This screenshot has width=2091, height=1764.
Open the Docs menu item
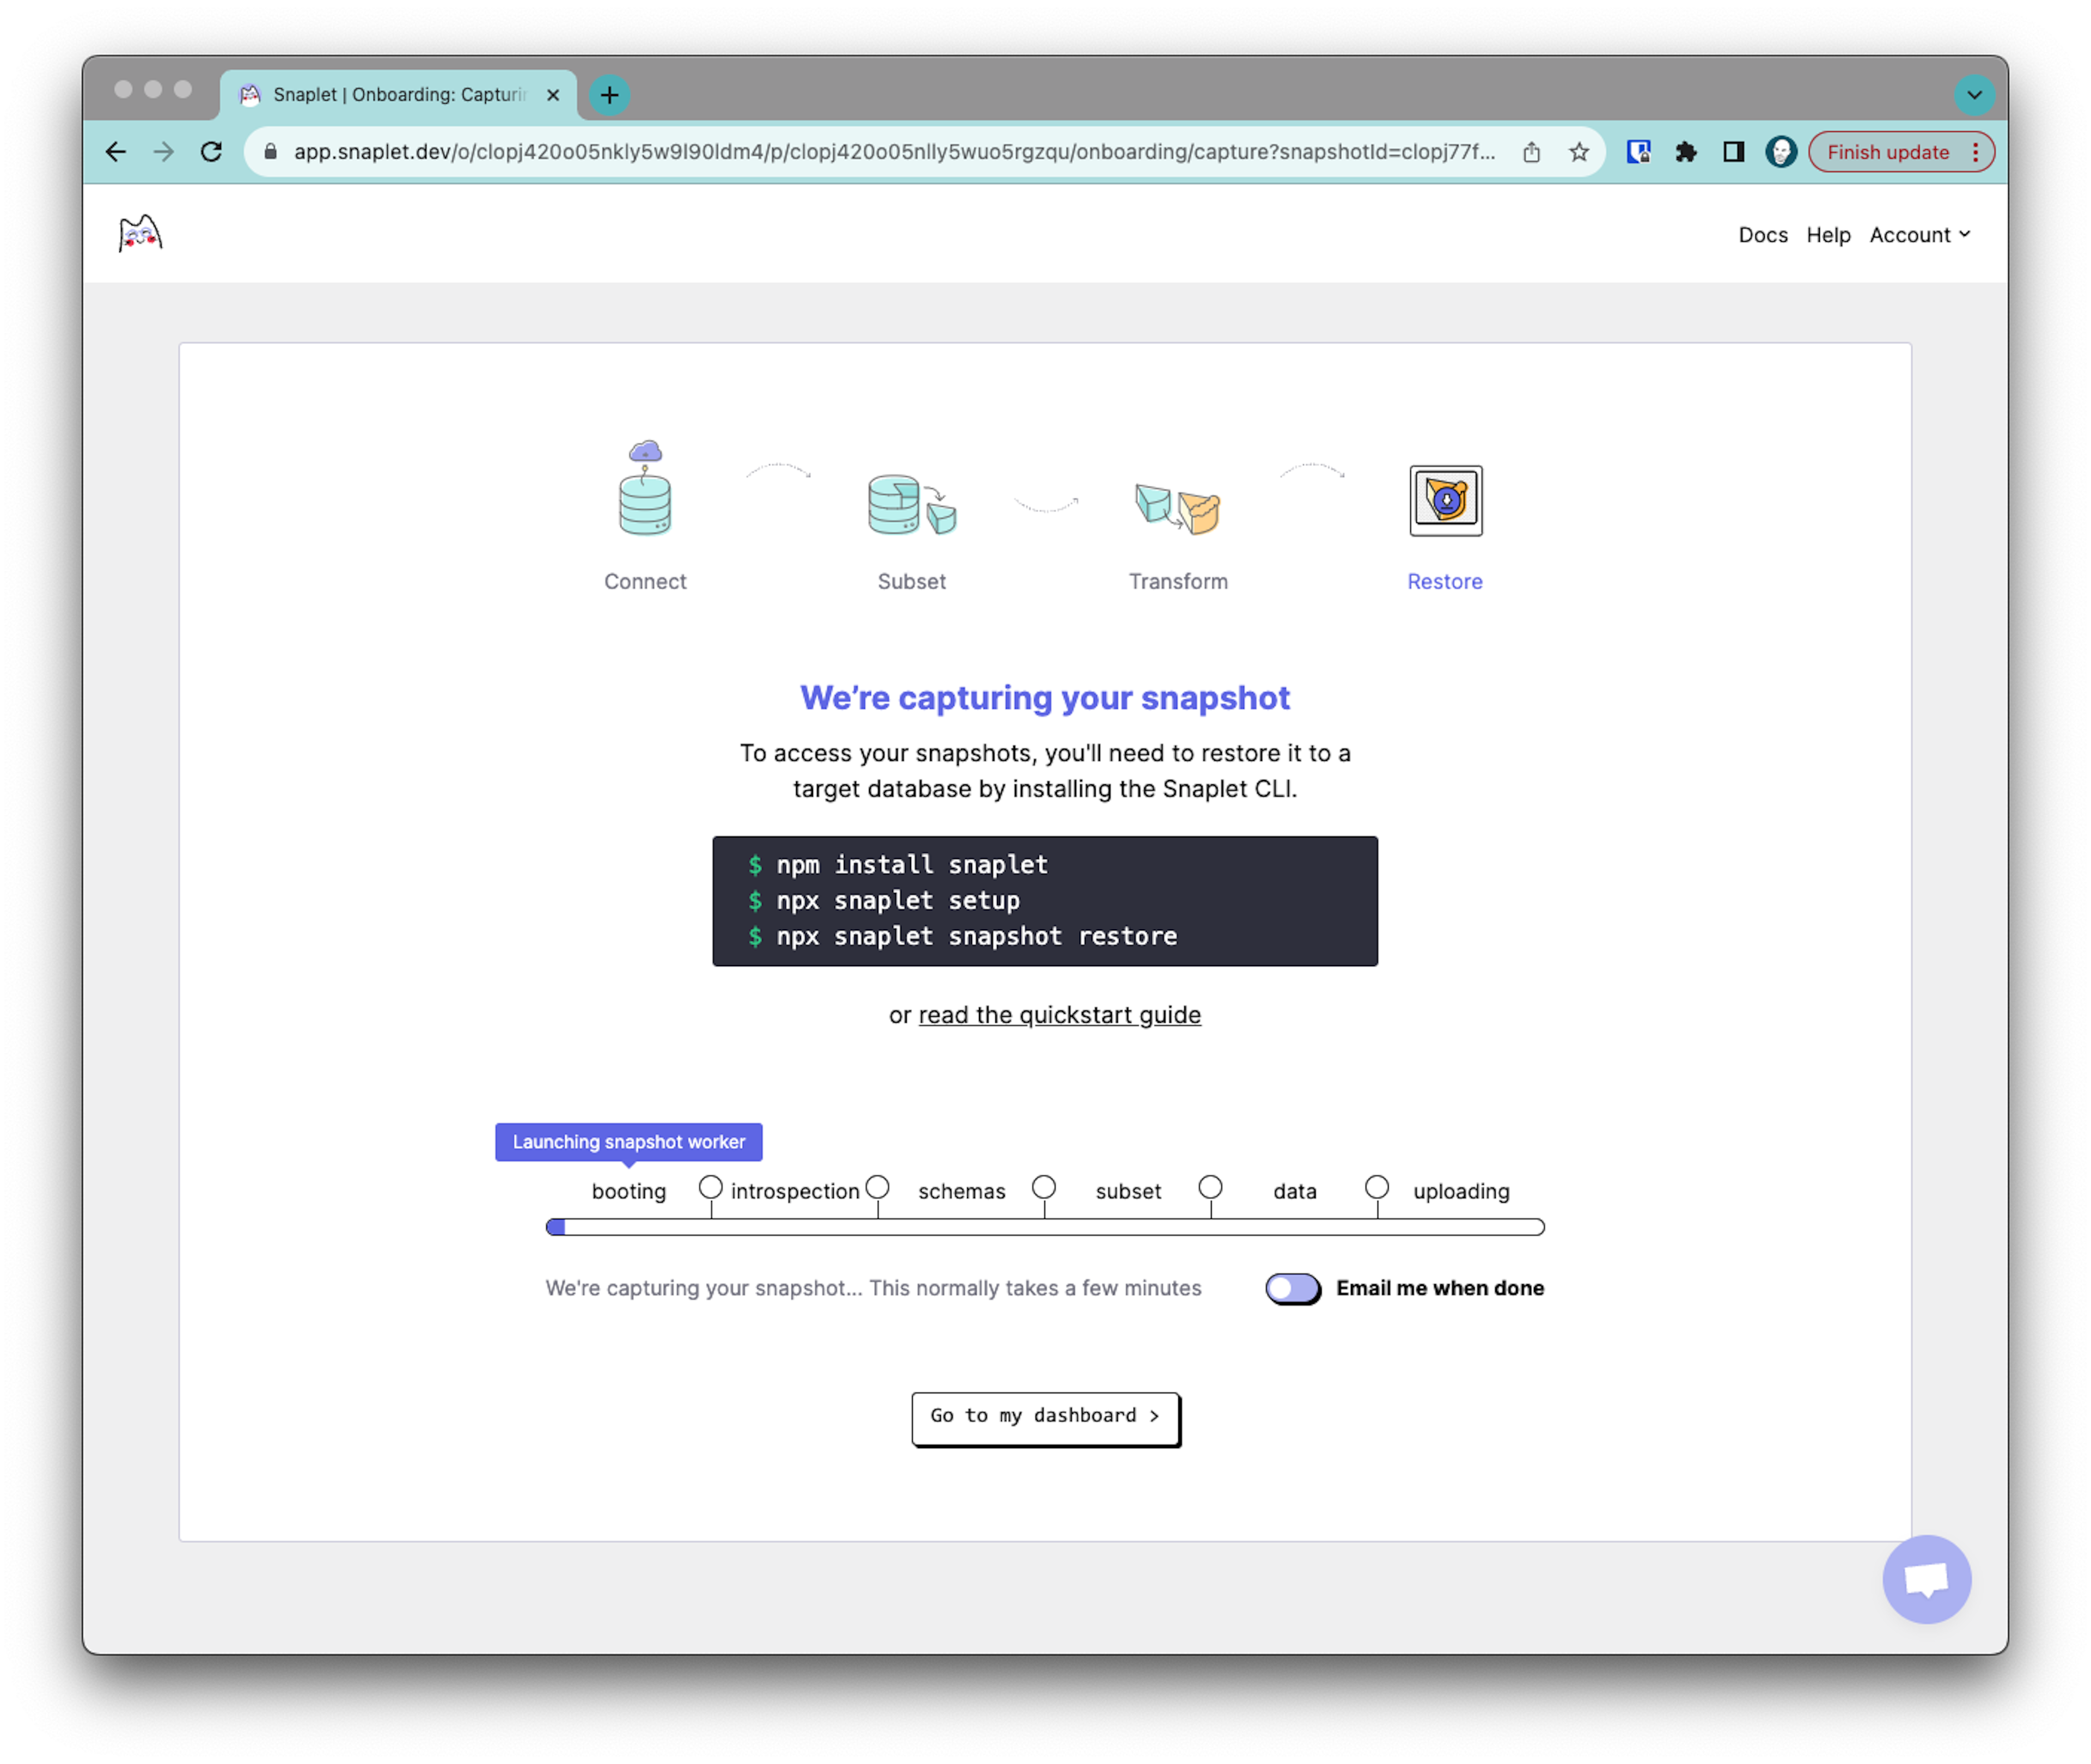tap(1762, 233)
